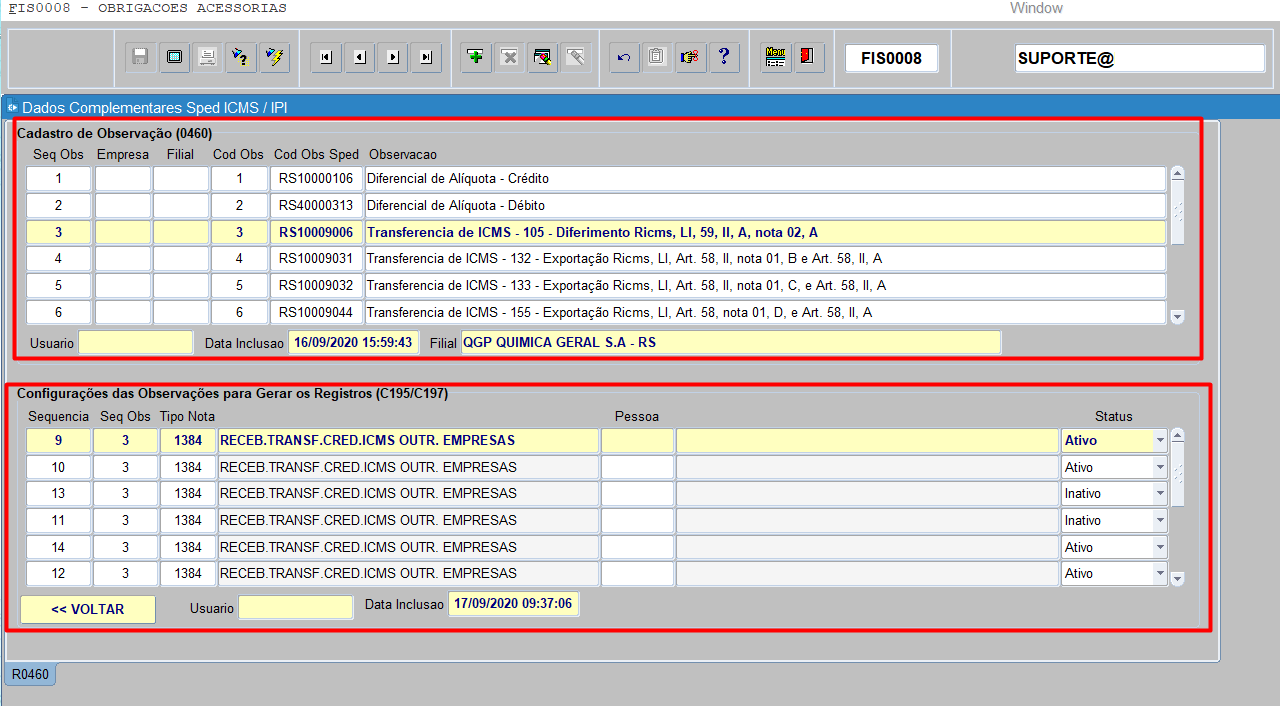
Task: Click the Execute Query lightning icon
Action: [274, 57]
